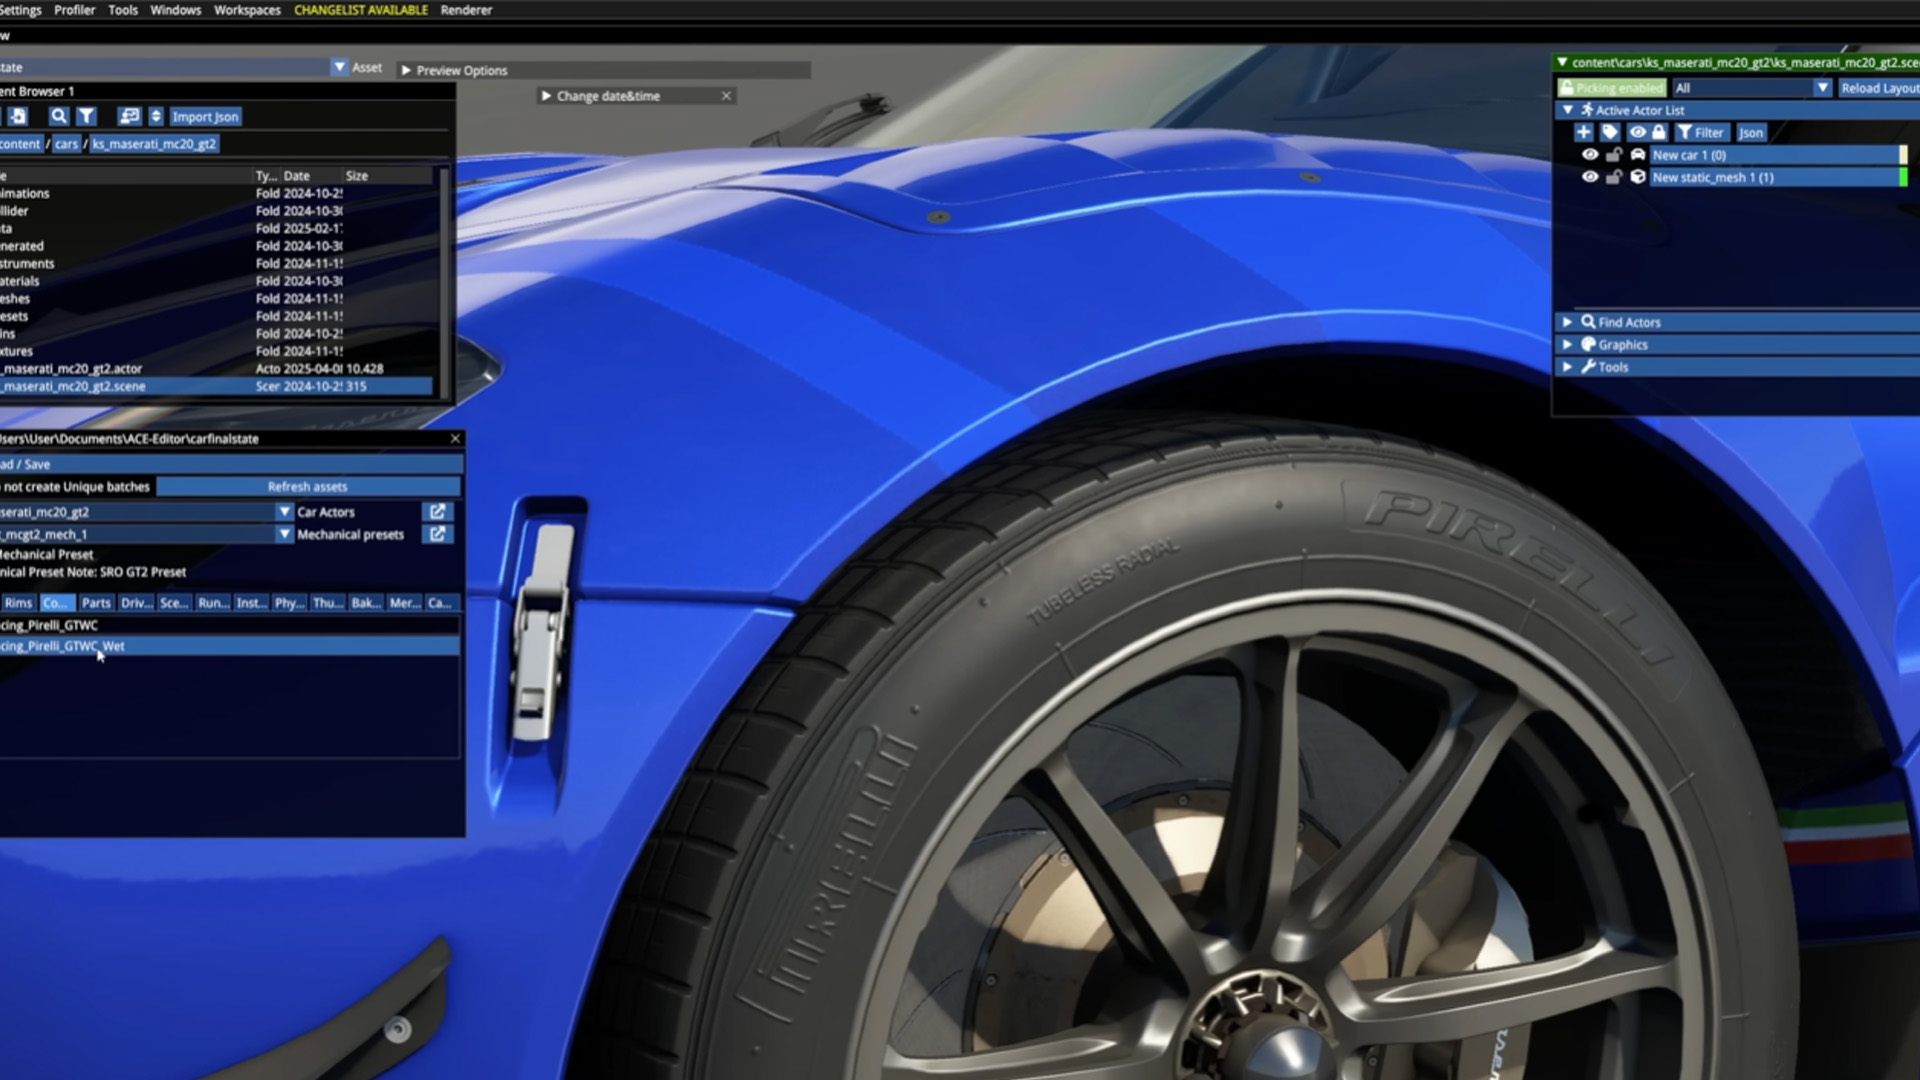Close the carfinalstate panel
1920x1080 pixels.
pos(455,438)
